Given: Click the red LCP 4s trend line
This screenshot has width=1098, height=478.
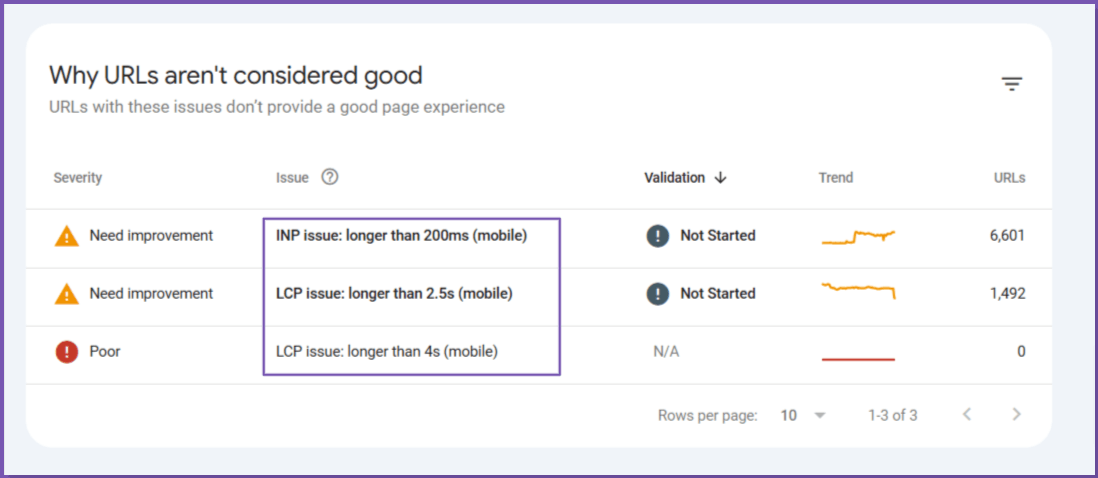Looking at the screenshot, I should pos(858,358).
